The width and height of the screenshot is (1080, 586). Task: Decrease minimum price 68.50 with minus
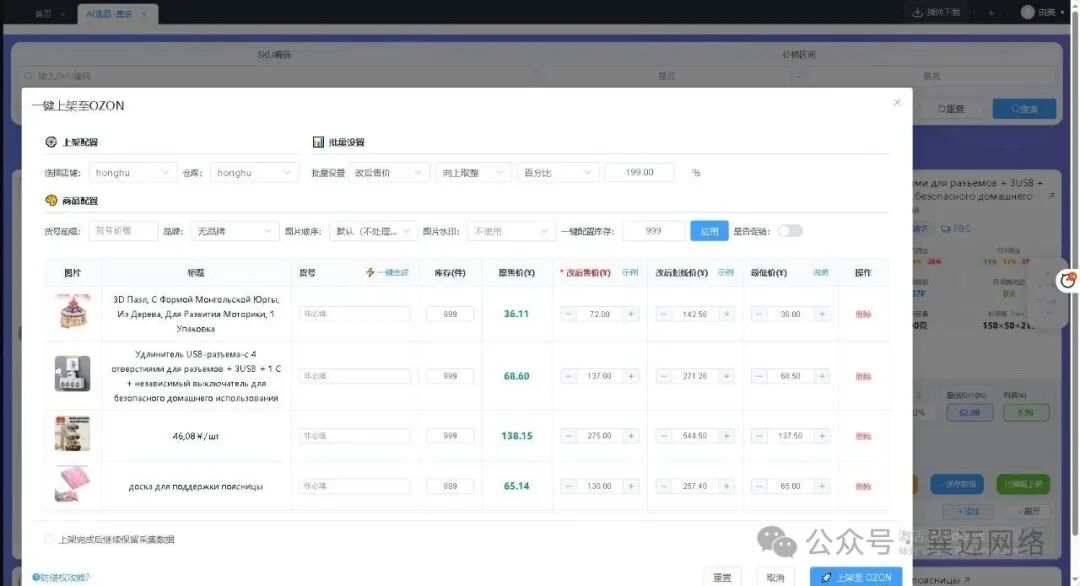759,376
